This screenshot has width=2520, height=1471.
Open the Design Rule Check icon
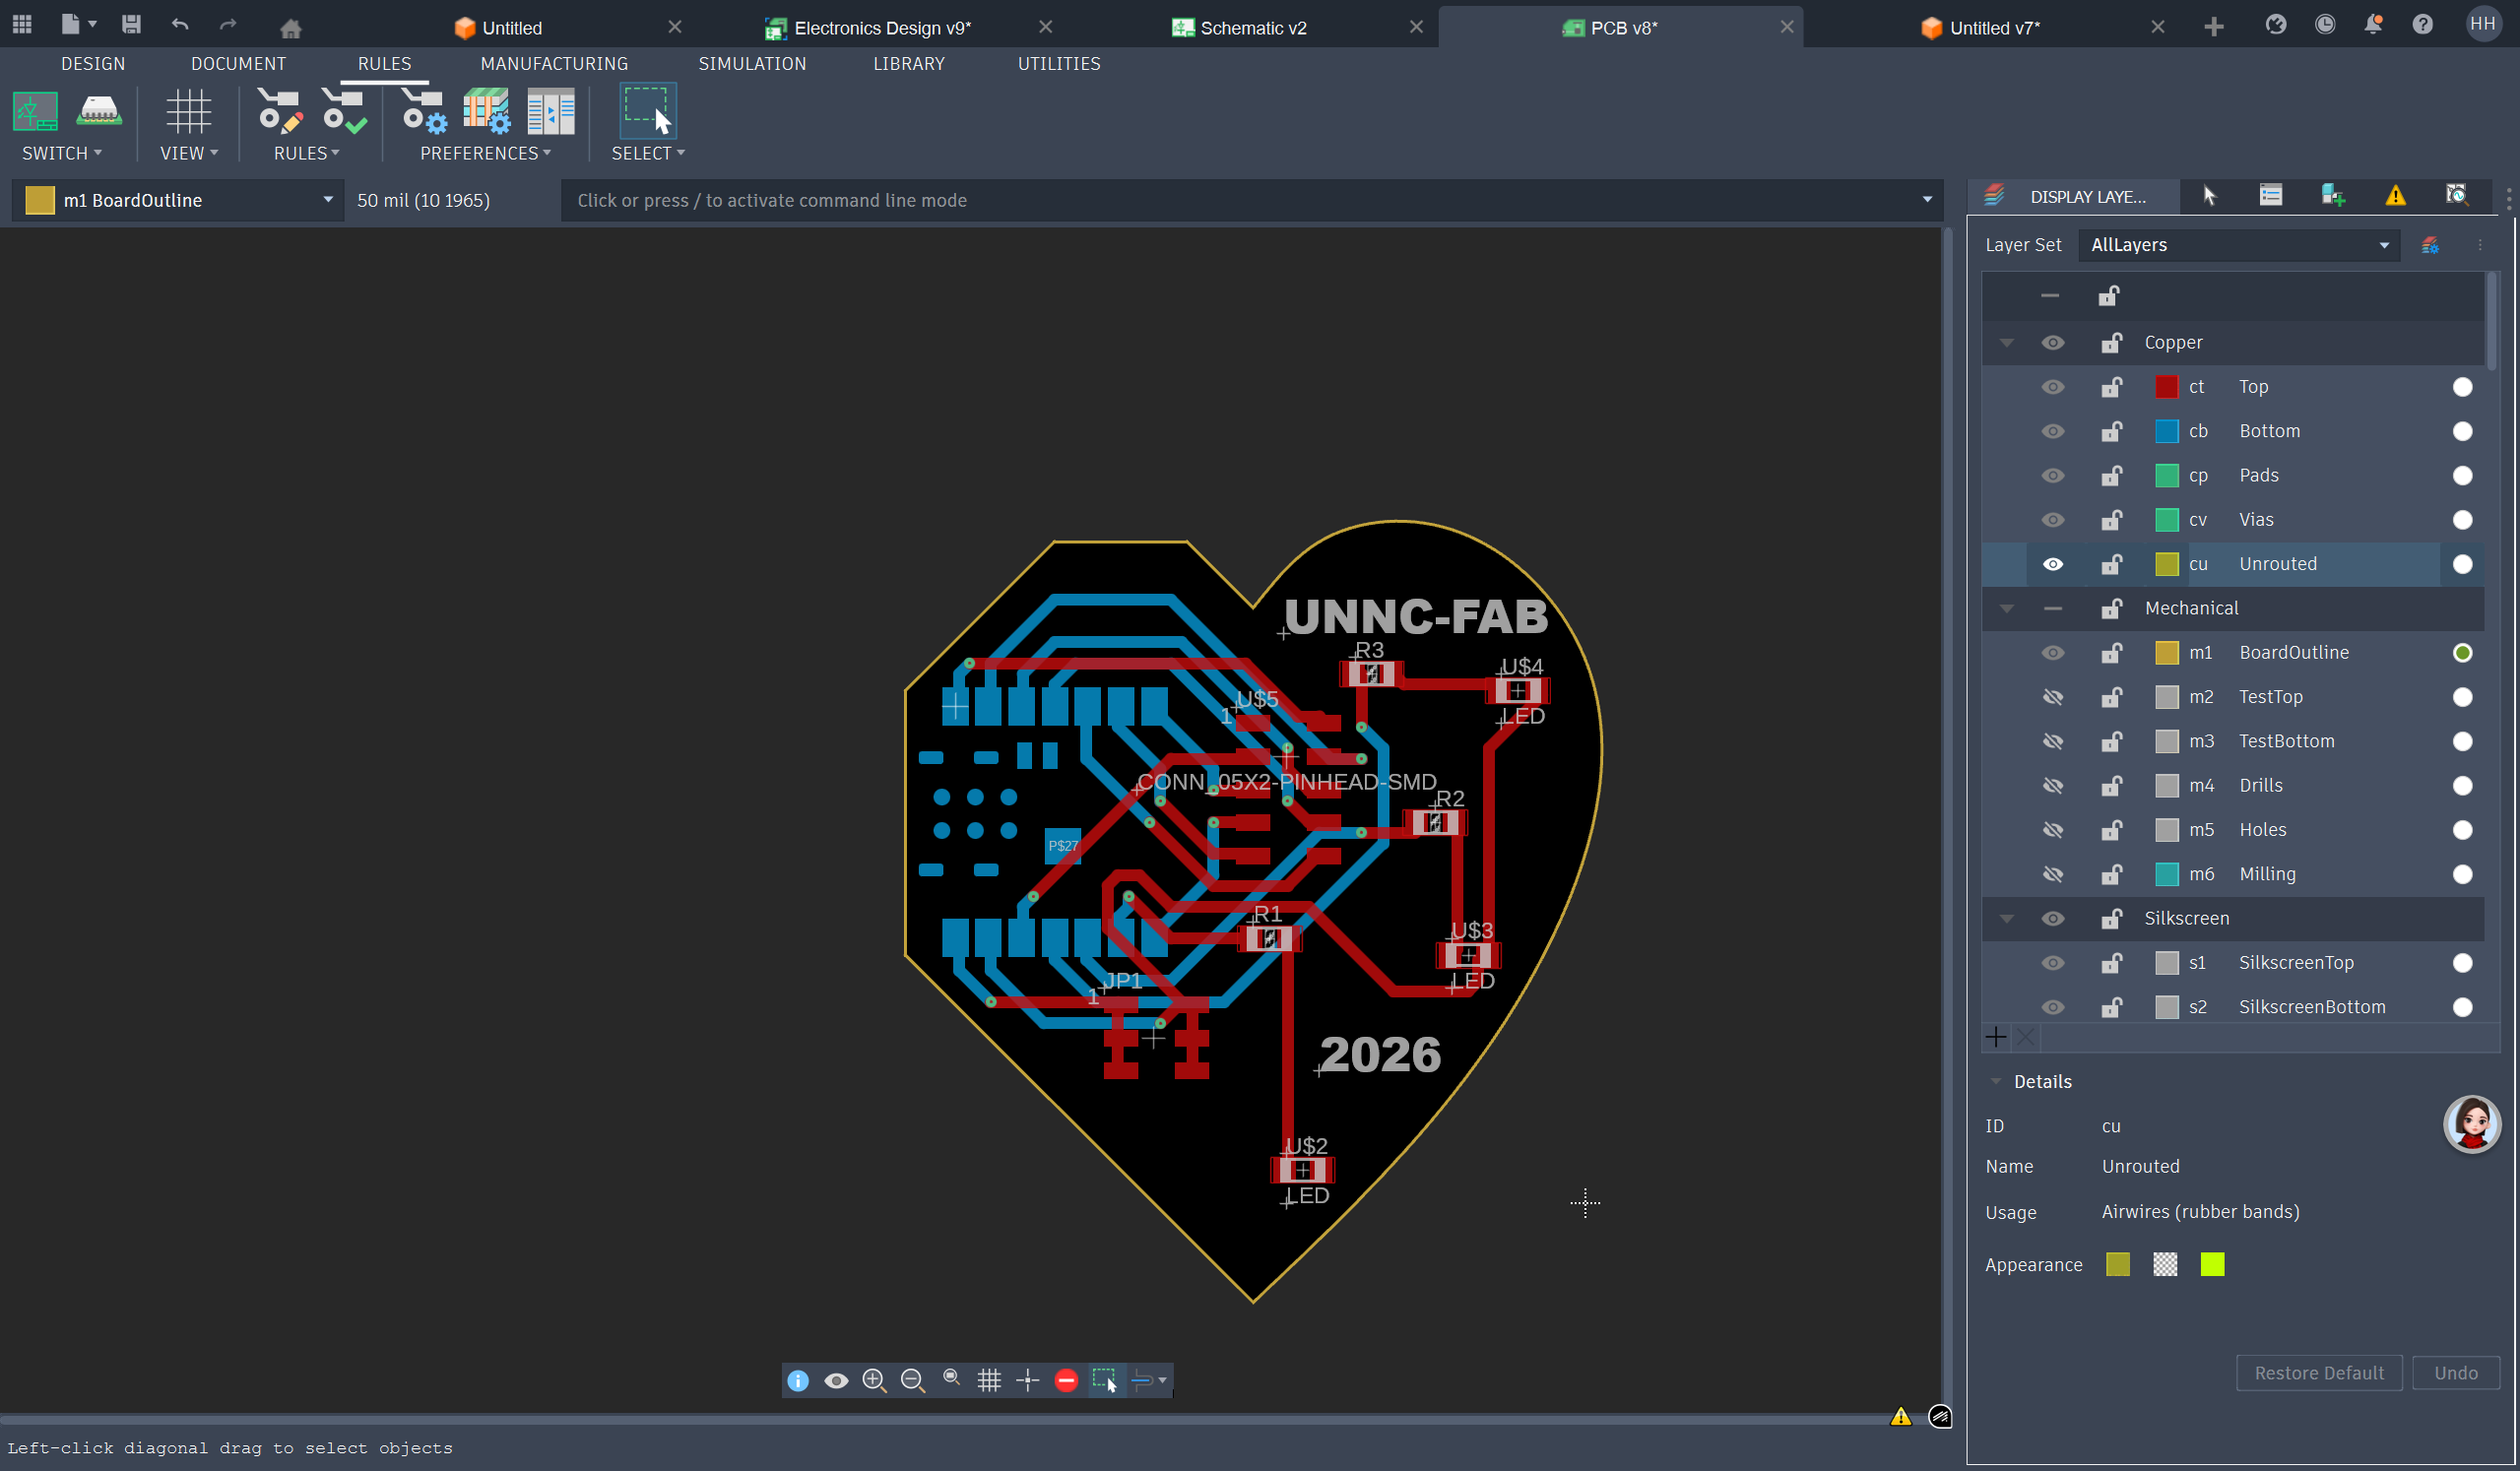(344, 112)
